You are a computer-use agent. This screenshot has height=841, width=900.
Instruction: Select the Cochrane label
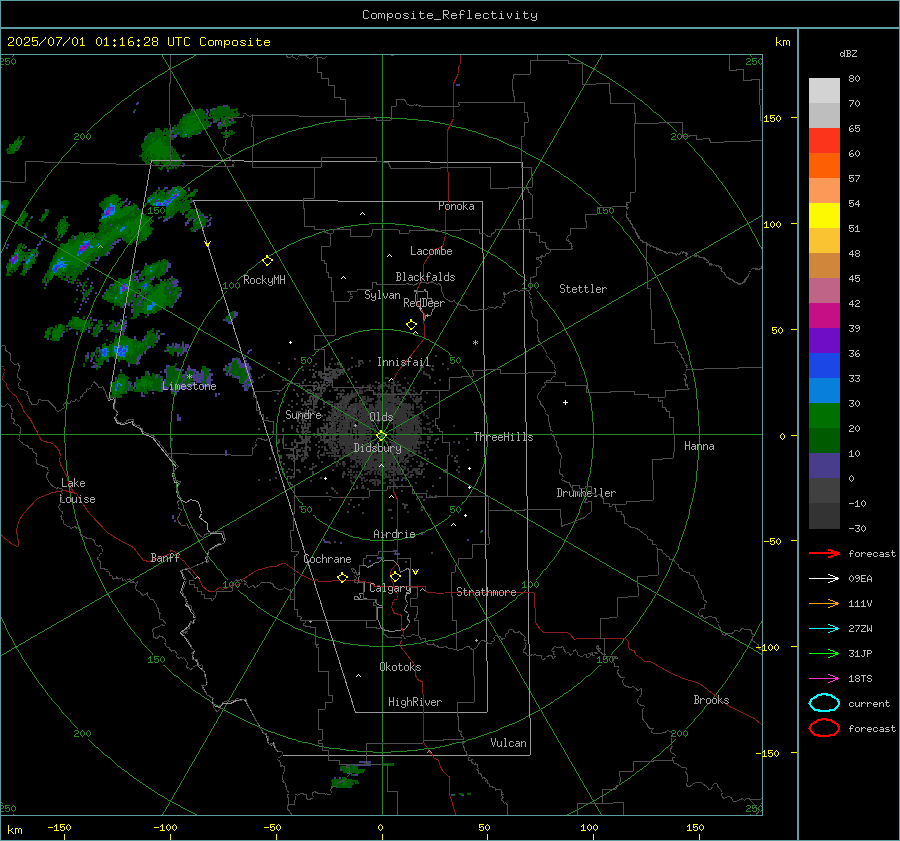[x=327, y=559]
